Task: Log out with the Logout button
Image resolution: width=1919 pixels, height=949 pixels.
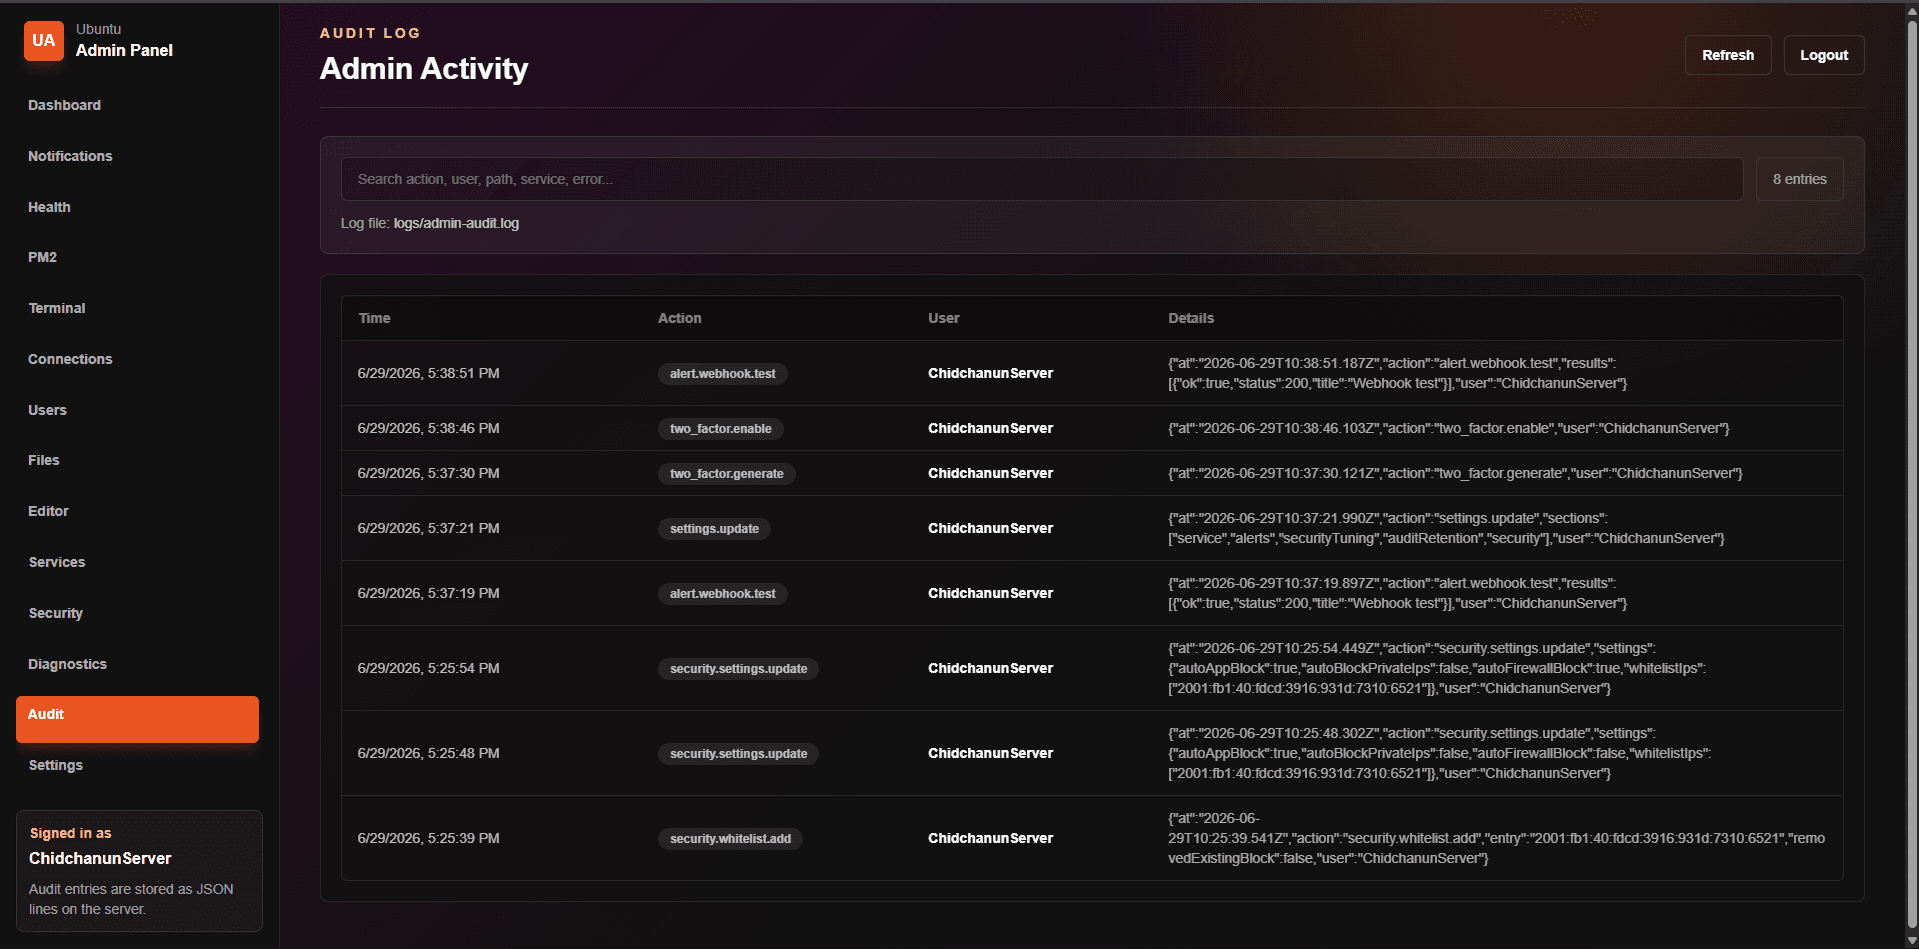Action: (x=1824, y=55)
